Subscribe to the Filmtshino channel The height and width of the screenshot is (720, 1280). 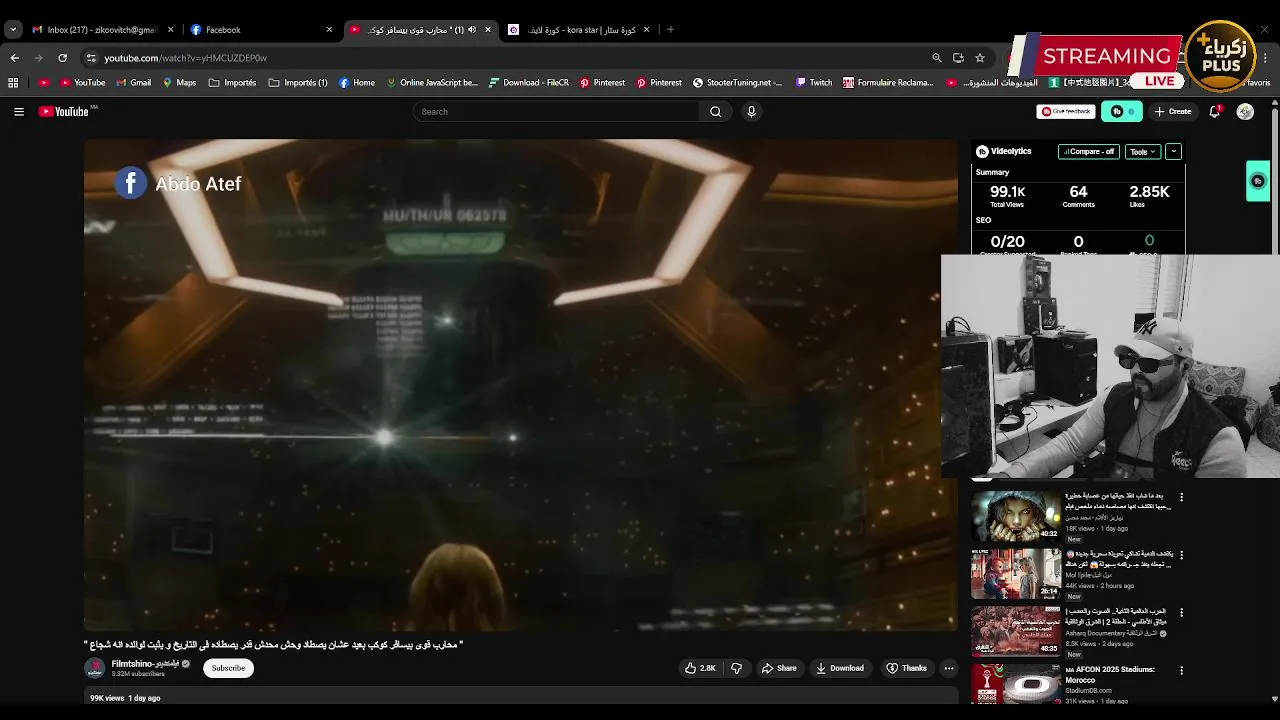228,668
